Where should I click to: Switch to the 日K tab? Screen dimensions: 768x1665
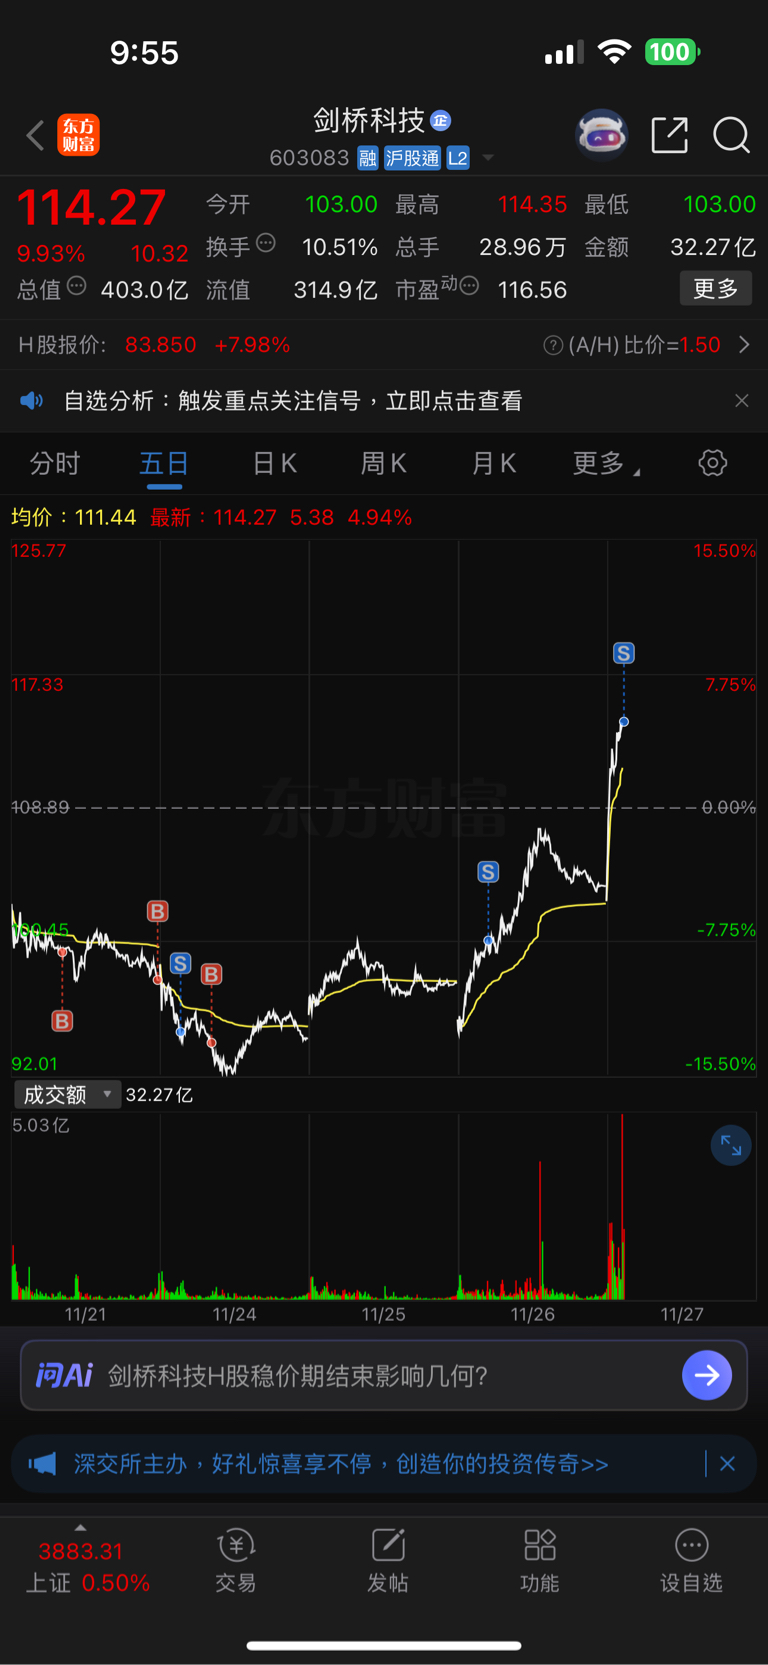(275, 464)
